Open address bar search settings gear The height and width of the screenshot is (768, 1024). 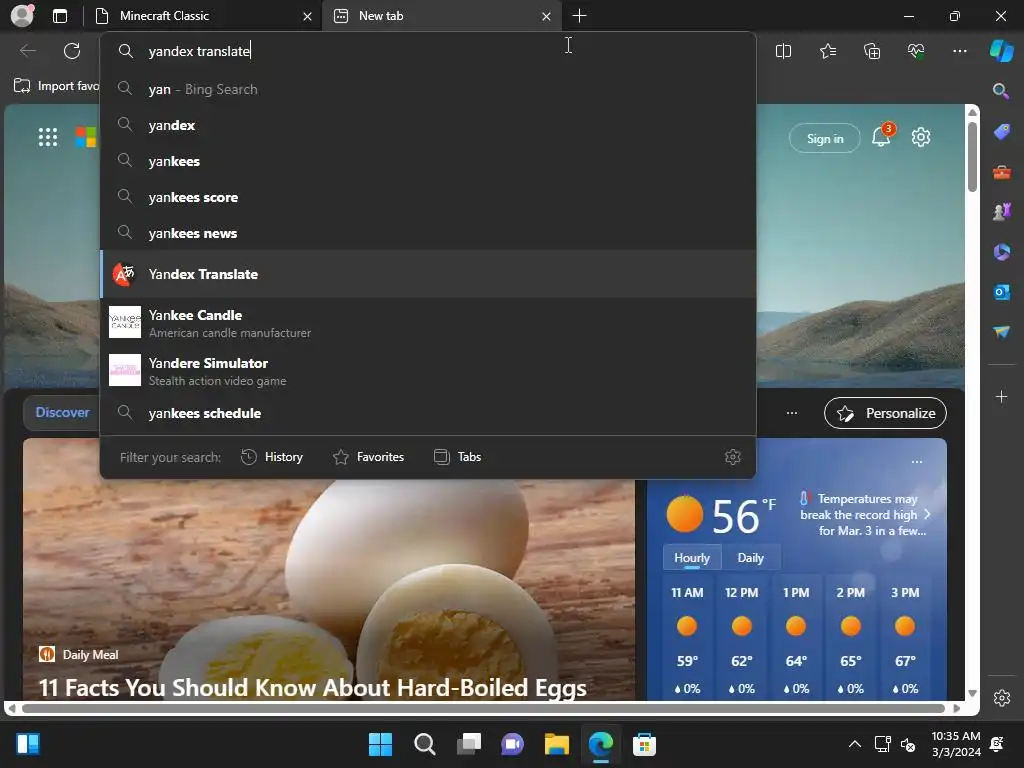[x=733, y=456]
